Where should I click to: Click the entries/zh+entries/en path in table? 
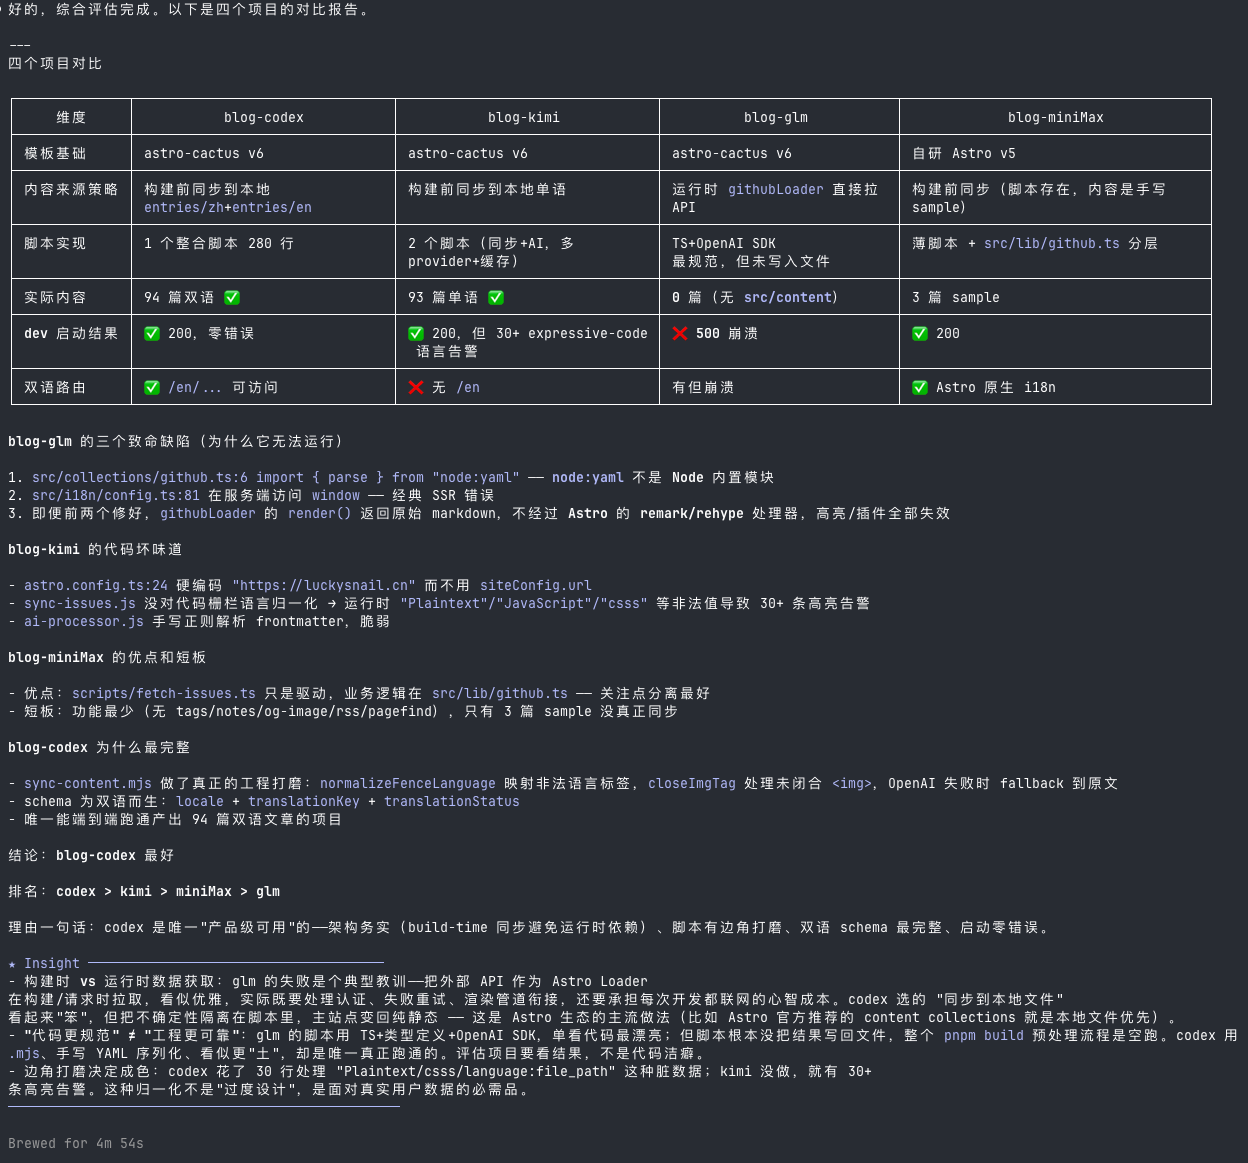pyautogui.click(x=228, y=207)
